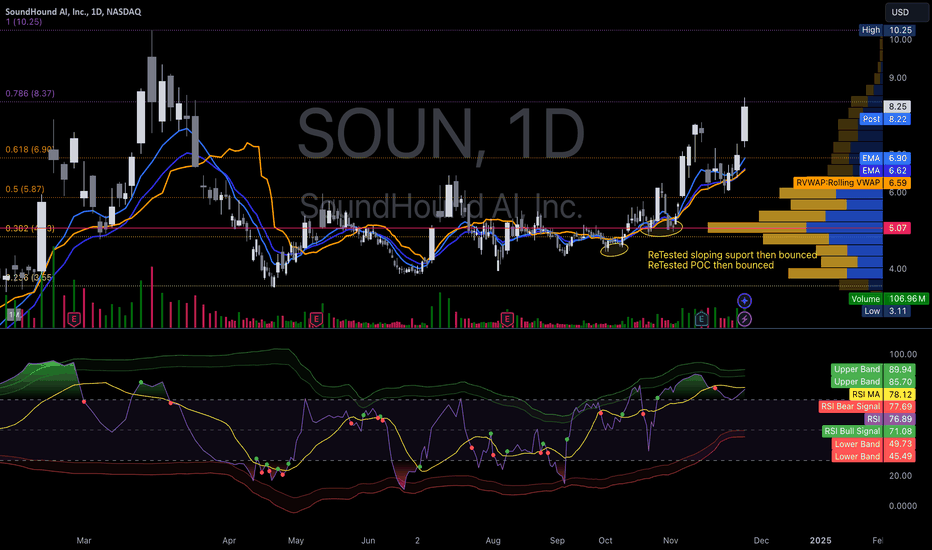Screen dimensions: 932x550
Task: Click 'ReTested sloping suport then bounced' annotation
Action: (x=732, y=254)
